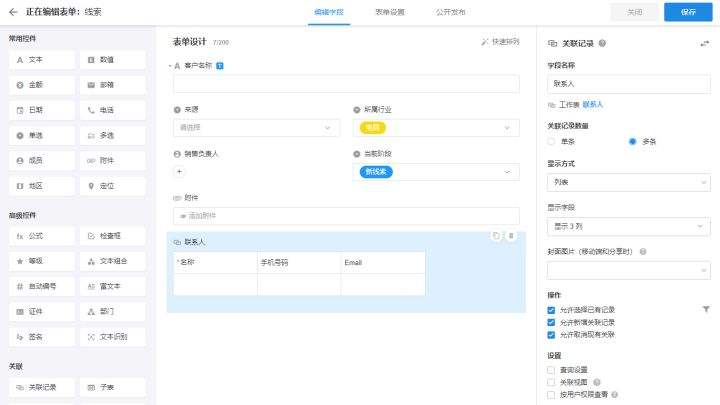This screenshot has width=720, height=405.
Task: Add a 自动编号 auto-number control
Action: click(42, 287)
